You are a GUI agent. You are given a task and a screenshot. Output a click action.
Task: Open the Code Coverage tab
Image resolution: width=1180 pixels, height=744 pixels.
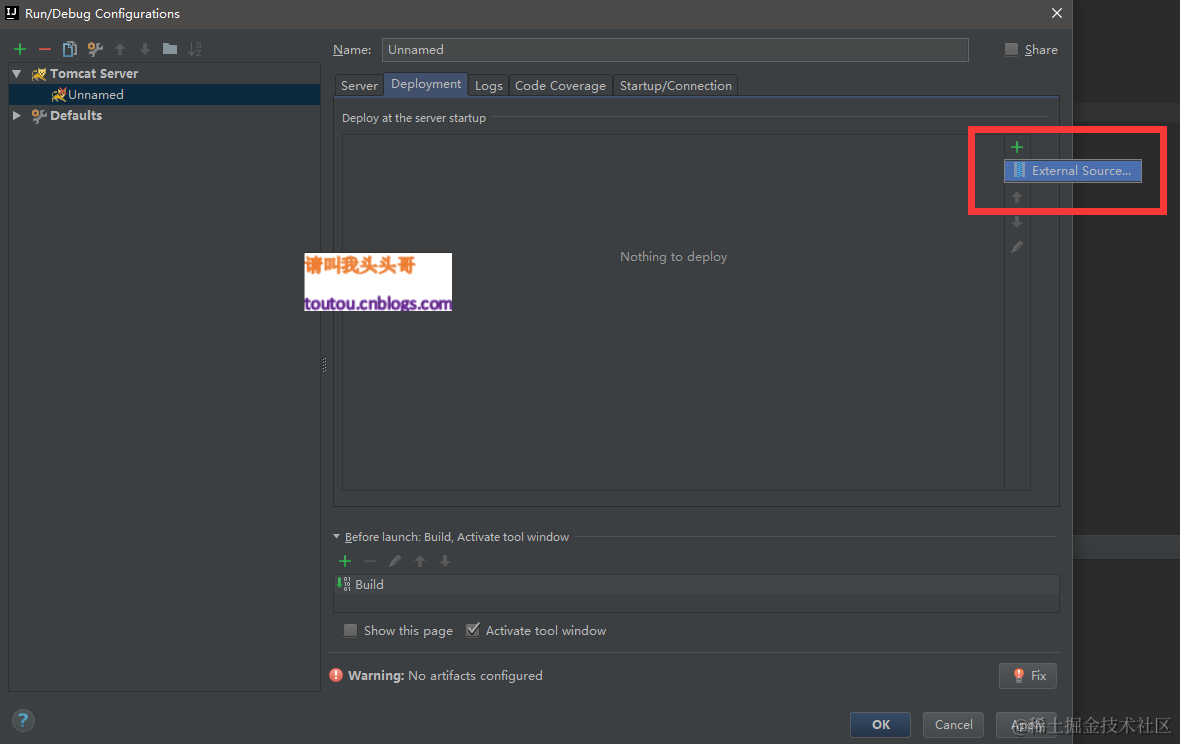point(560,85)
